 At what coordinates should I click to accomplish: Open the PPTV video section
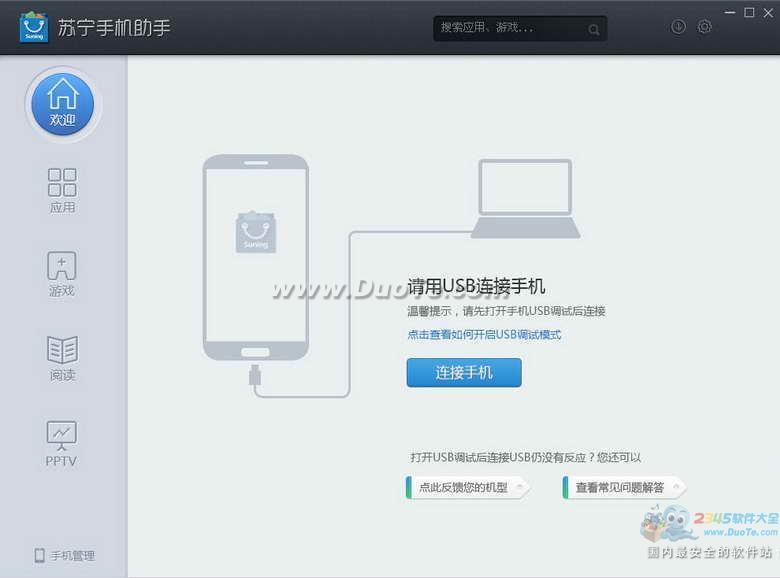[x=62, y=444]
